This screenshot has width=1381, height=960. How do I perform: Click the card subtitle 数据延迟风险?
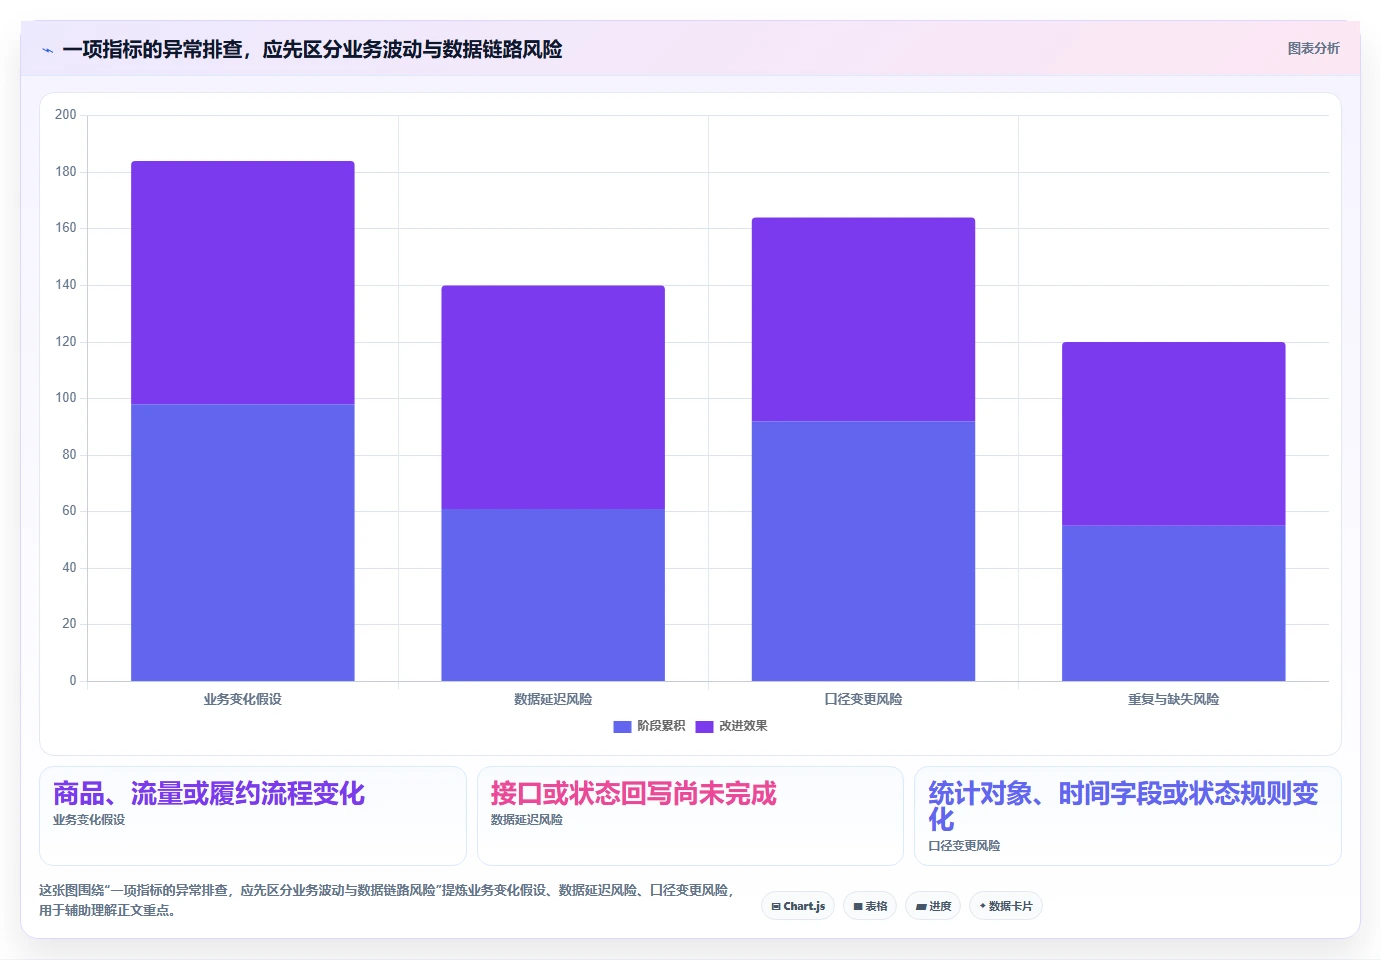[x=527, y=820]
